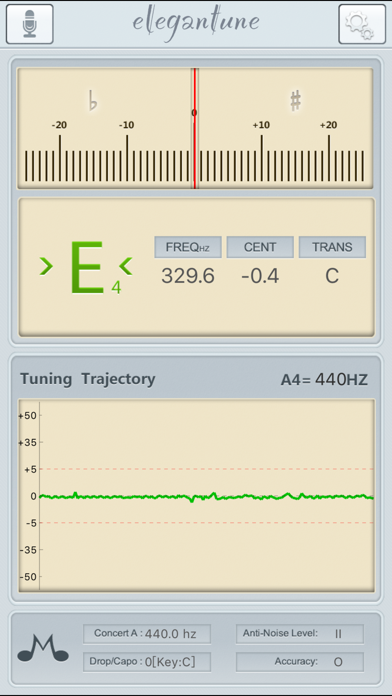Click the +5 label on trajectory graph

[x=30, y=469]
